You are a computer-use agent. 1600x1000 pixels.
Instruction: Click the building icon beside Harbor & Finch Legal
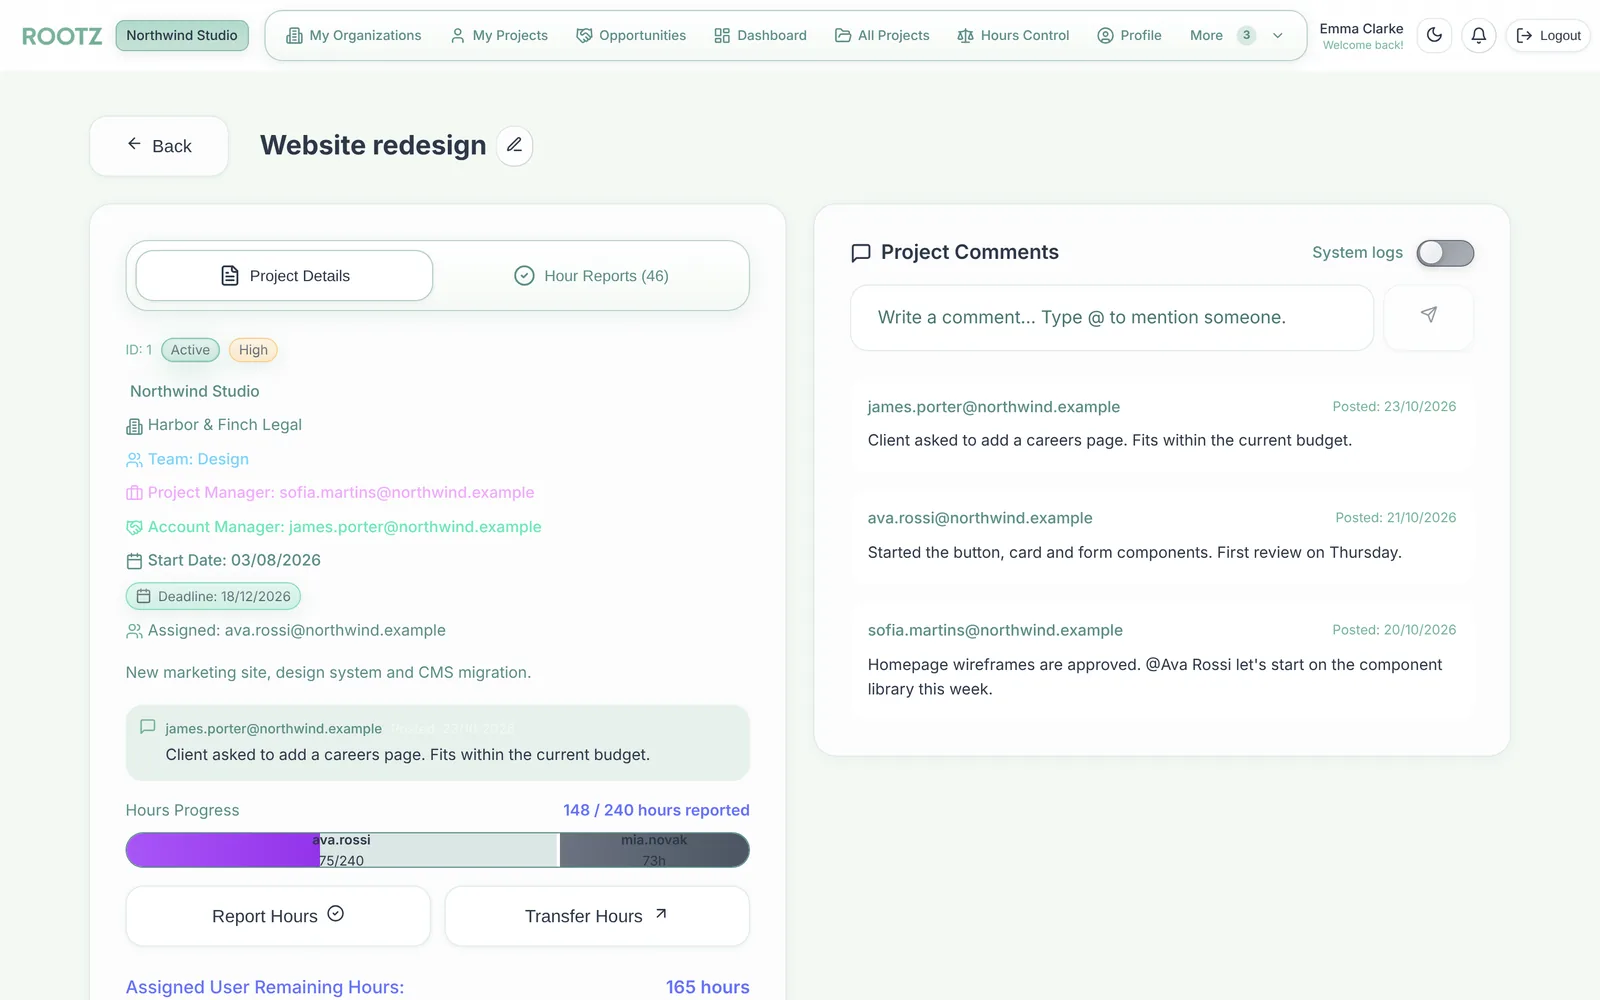click(x=134, y=426)
